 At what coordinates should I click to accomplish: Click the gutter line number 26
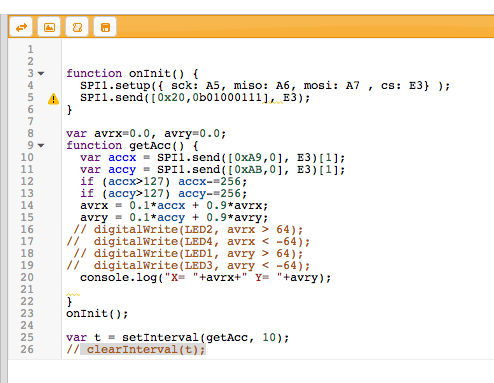click(x=27, y=349)
